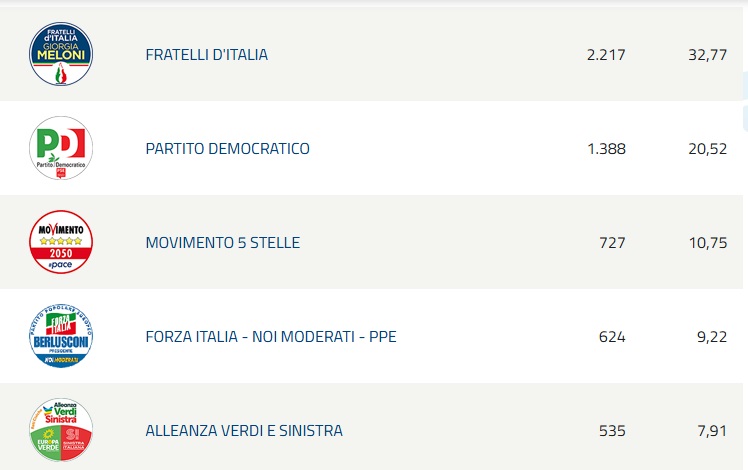This screenshot has width=748, height=470.
Task: Open the FRATELLI D'ITALIA party link
Action: (x=206, y=55)
